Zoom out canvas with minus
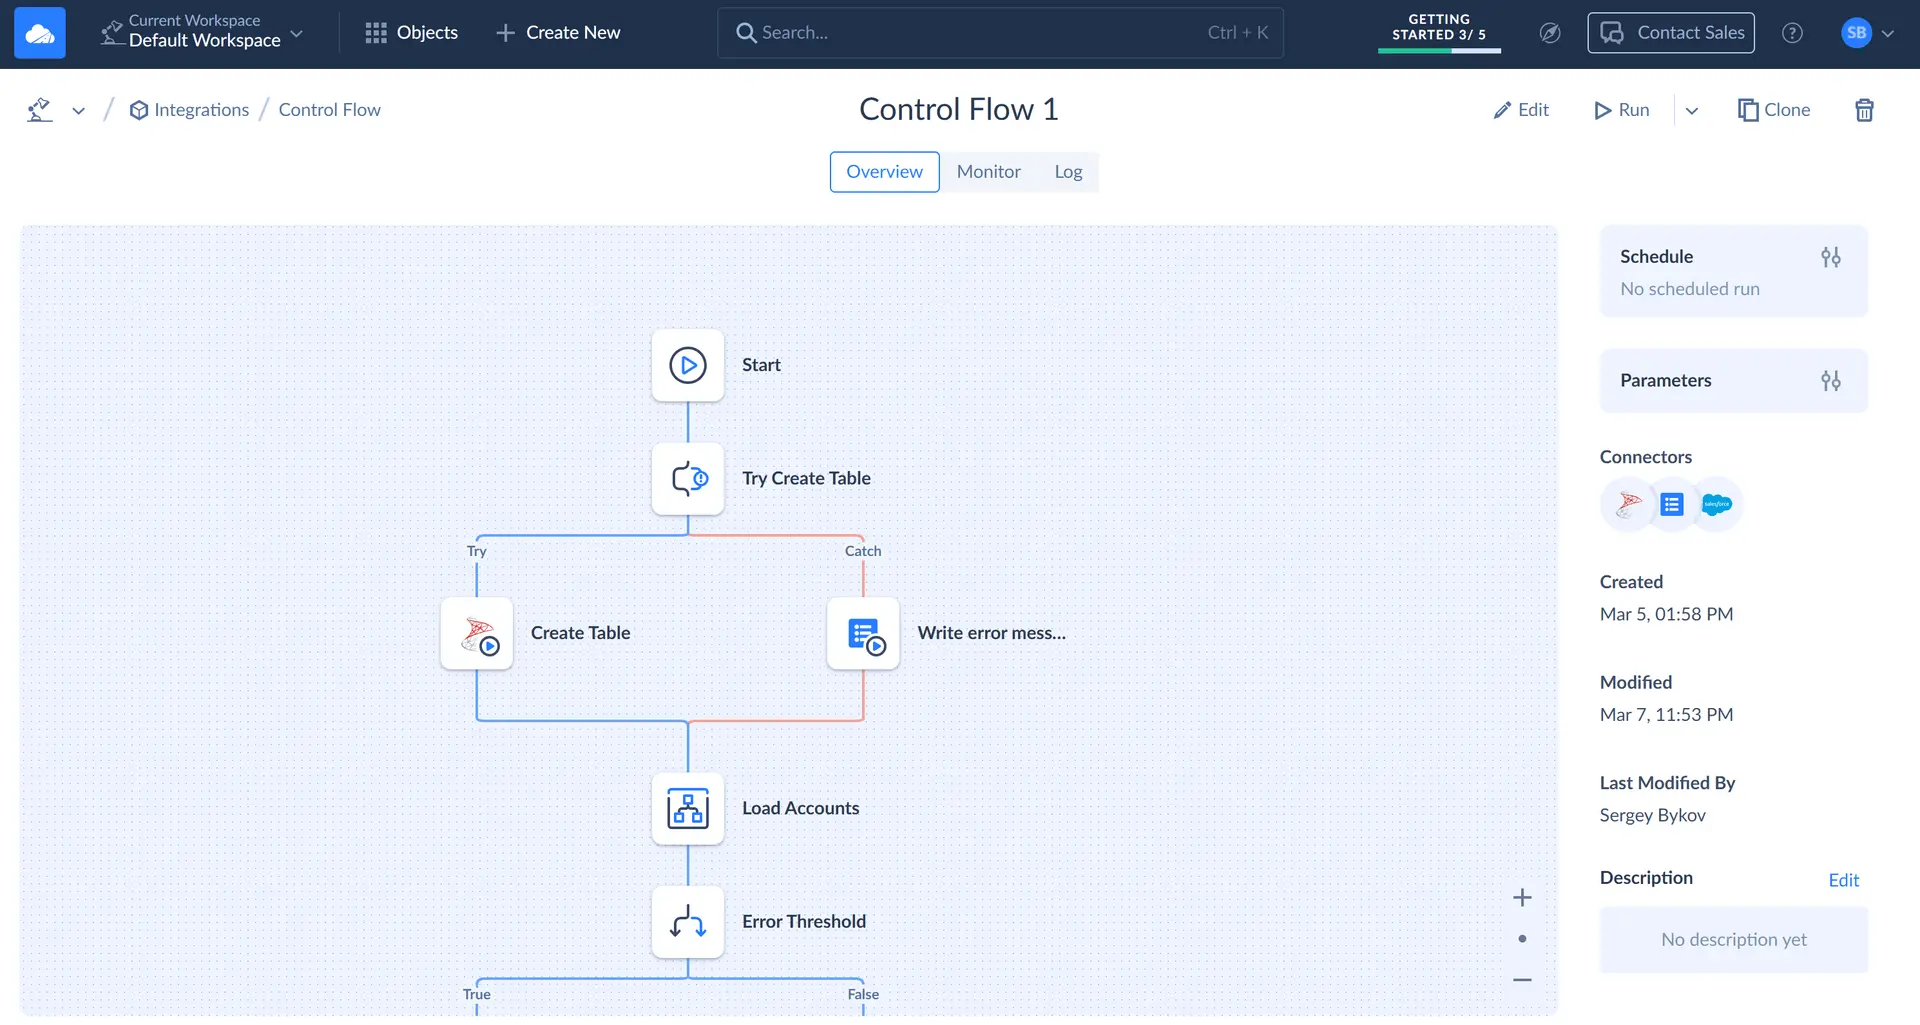1920x1025 pixels. 1522,980
